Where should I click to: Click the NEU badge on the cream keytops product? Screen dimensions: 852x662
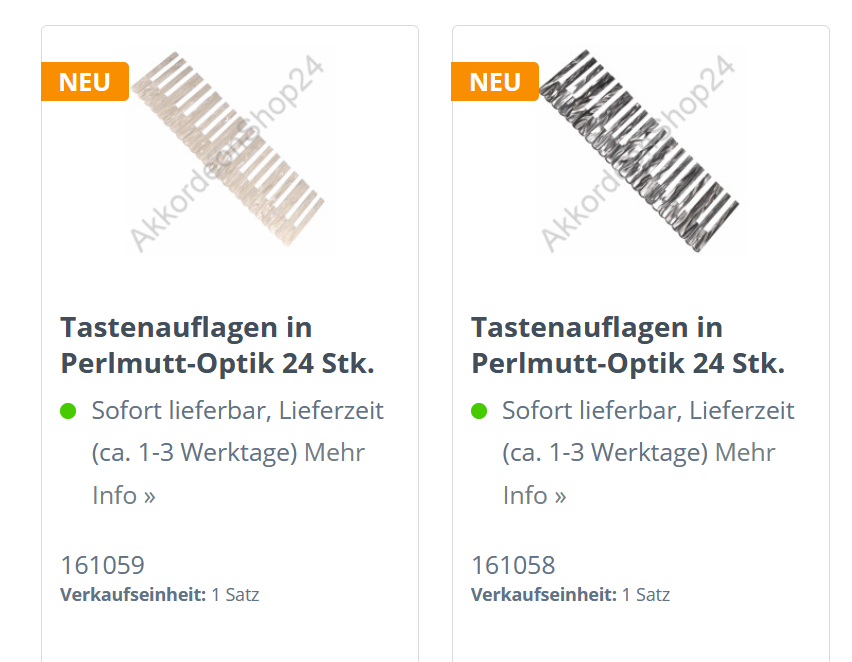[85, 82]
